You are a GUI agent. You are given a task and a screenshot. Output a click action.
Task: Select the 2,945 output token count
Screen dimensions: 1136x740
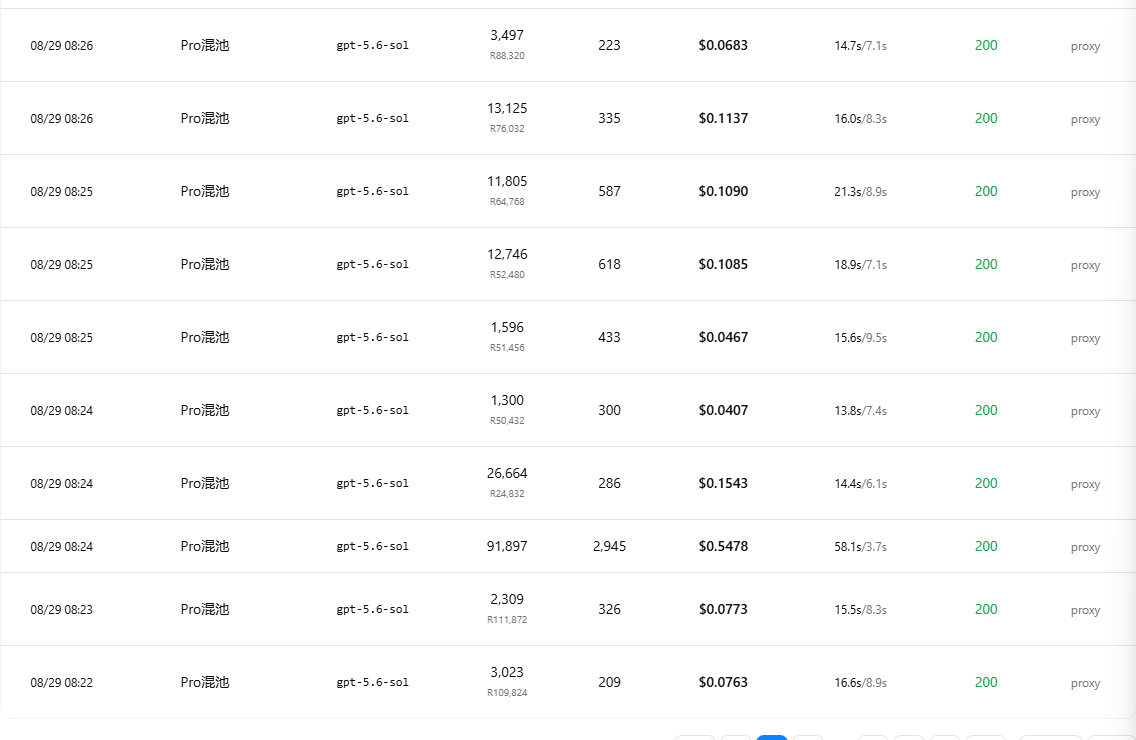click(609, 546)
